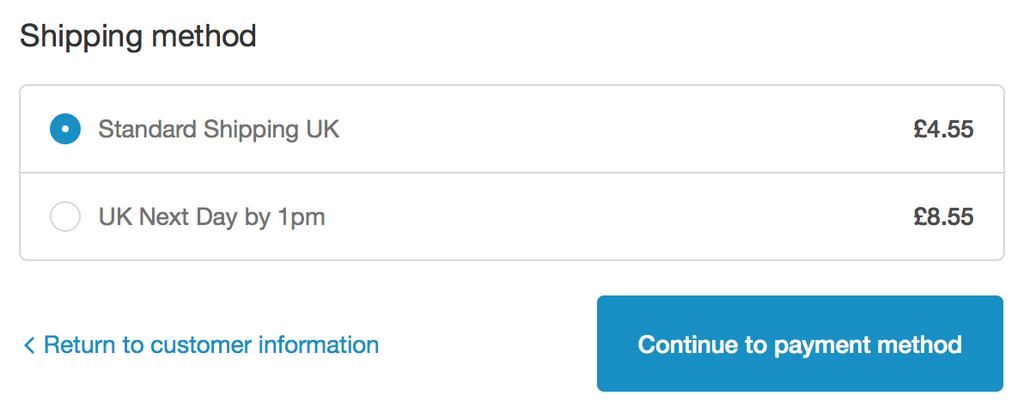Tick the empty circle beside UK Next Day
The width and height of the screenshot is (1024, 414).
click(65, 217)
